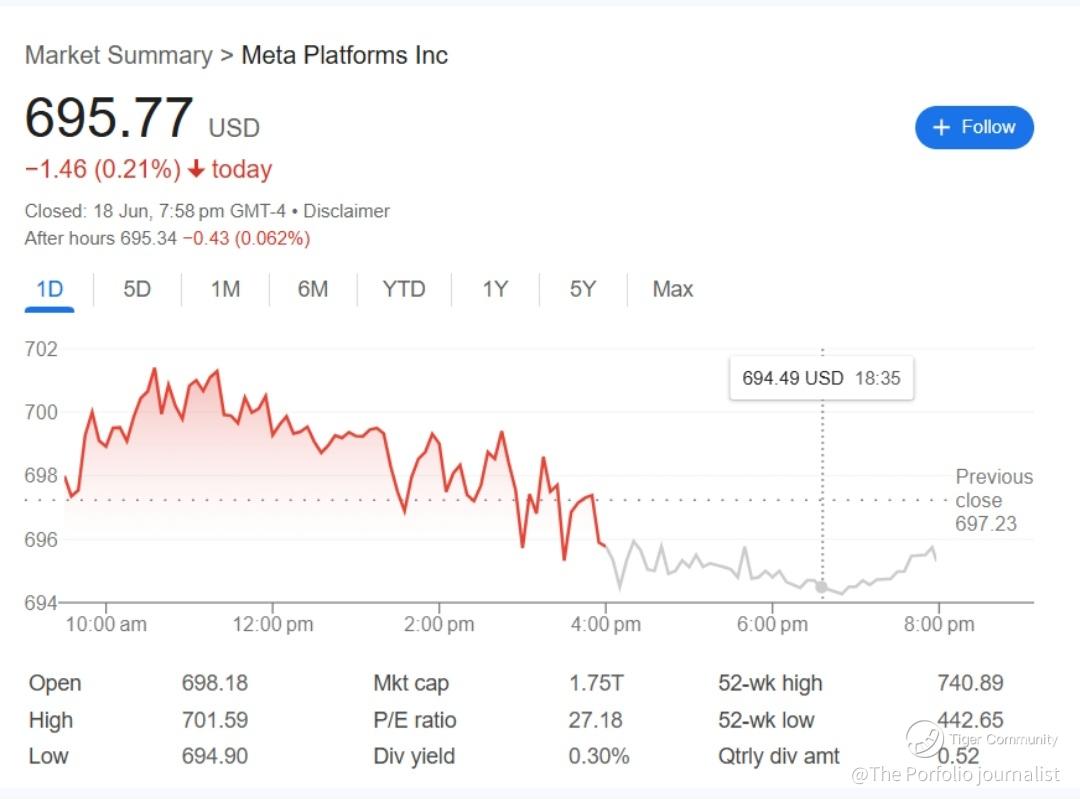The image size is (1080, 799).
Task: Select the Max range tab
Action: pos(672,289)
